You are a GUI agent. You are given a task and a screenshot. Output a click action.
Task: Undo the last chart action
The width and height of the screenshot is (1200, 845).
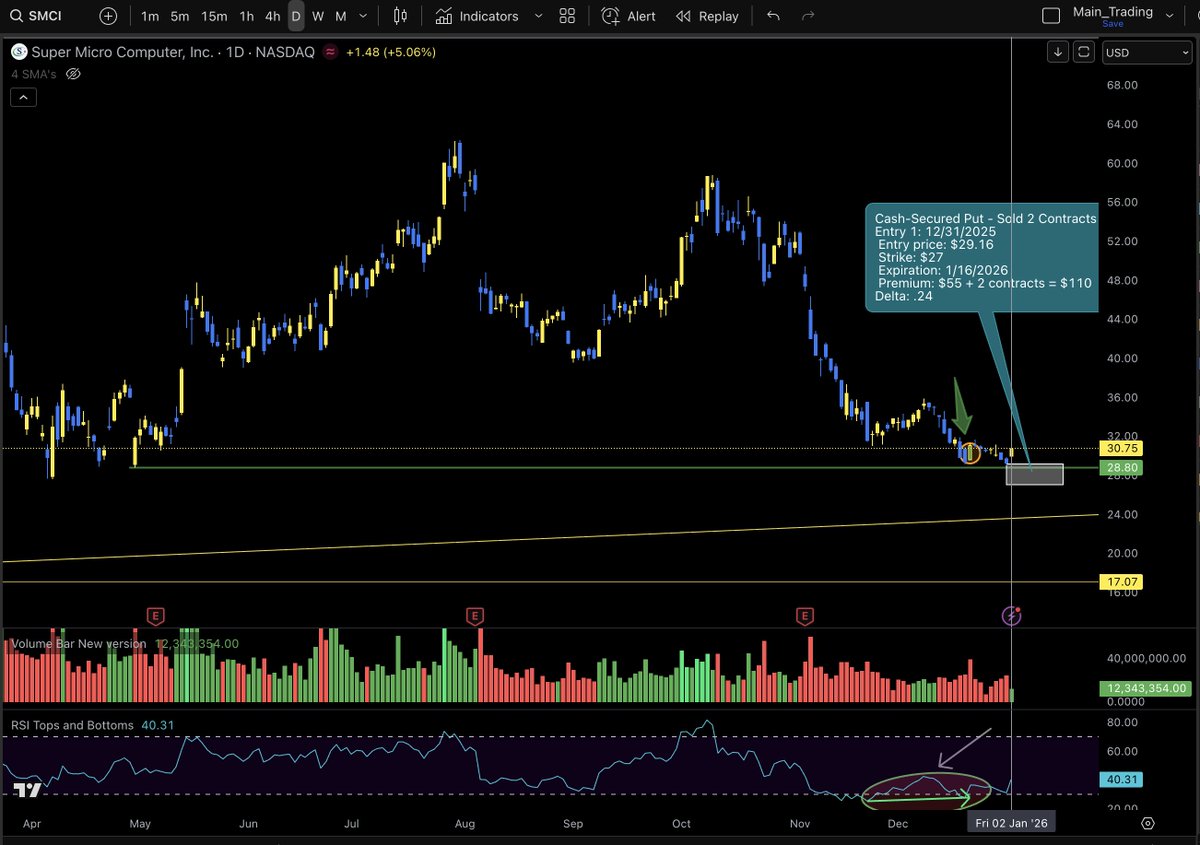tap(773, 16)
